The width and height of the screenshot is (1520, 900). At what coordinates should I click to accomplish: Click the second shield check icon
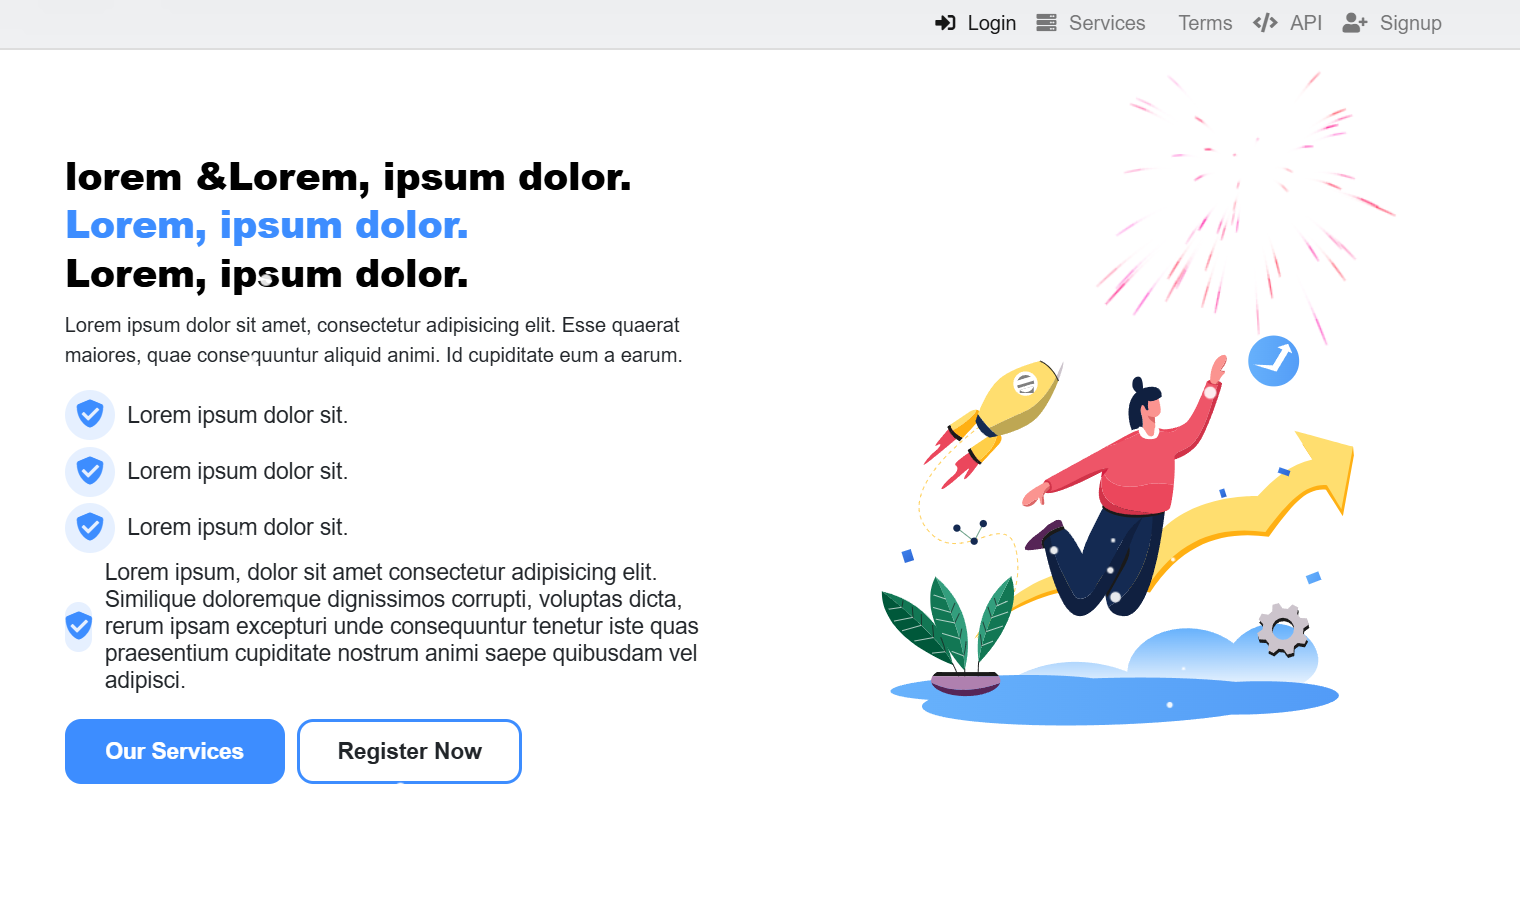click(90, 470)
